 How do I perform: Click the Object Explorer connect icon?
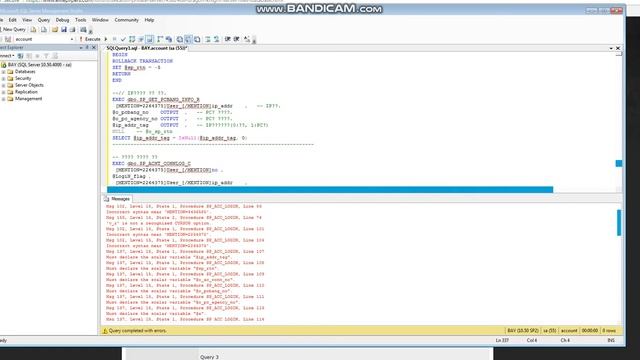(x=20, y=56)
